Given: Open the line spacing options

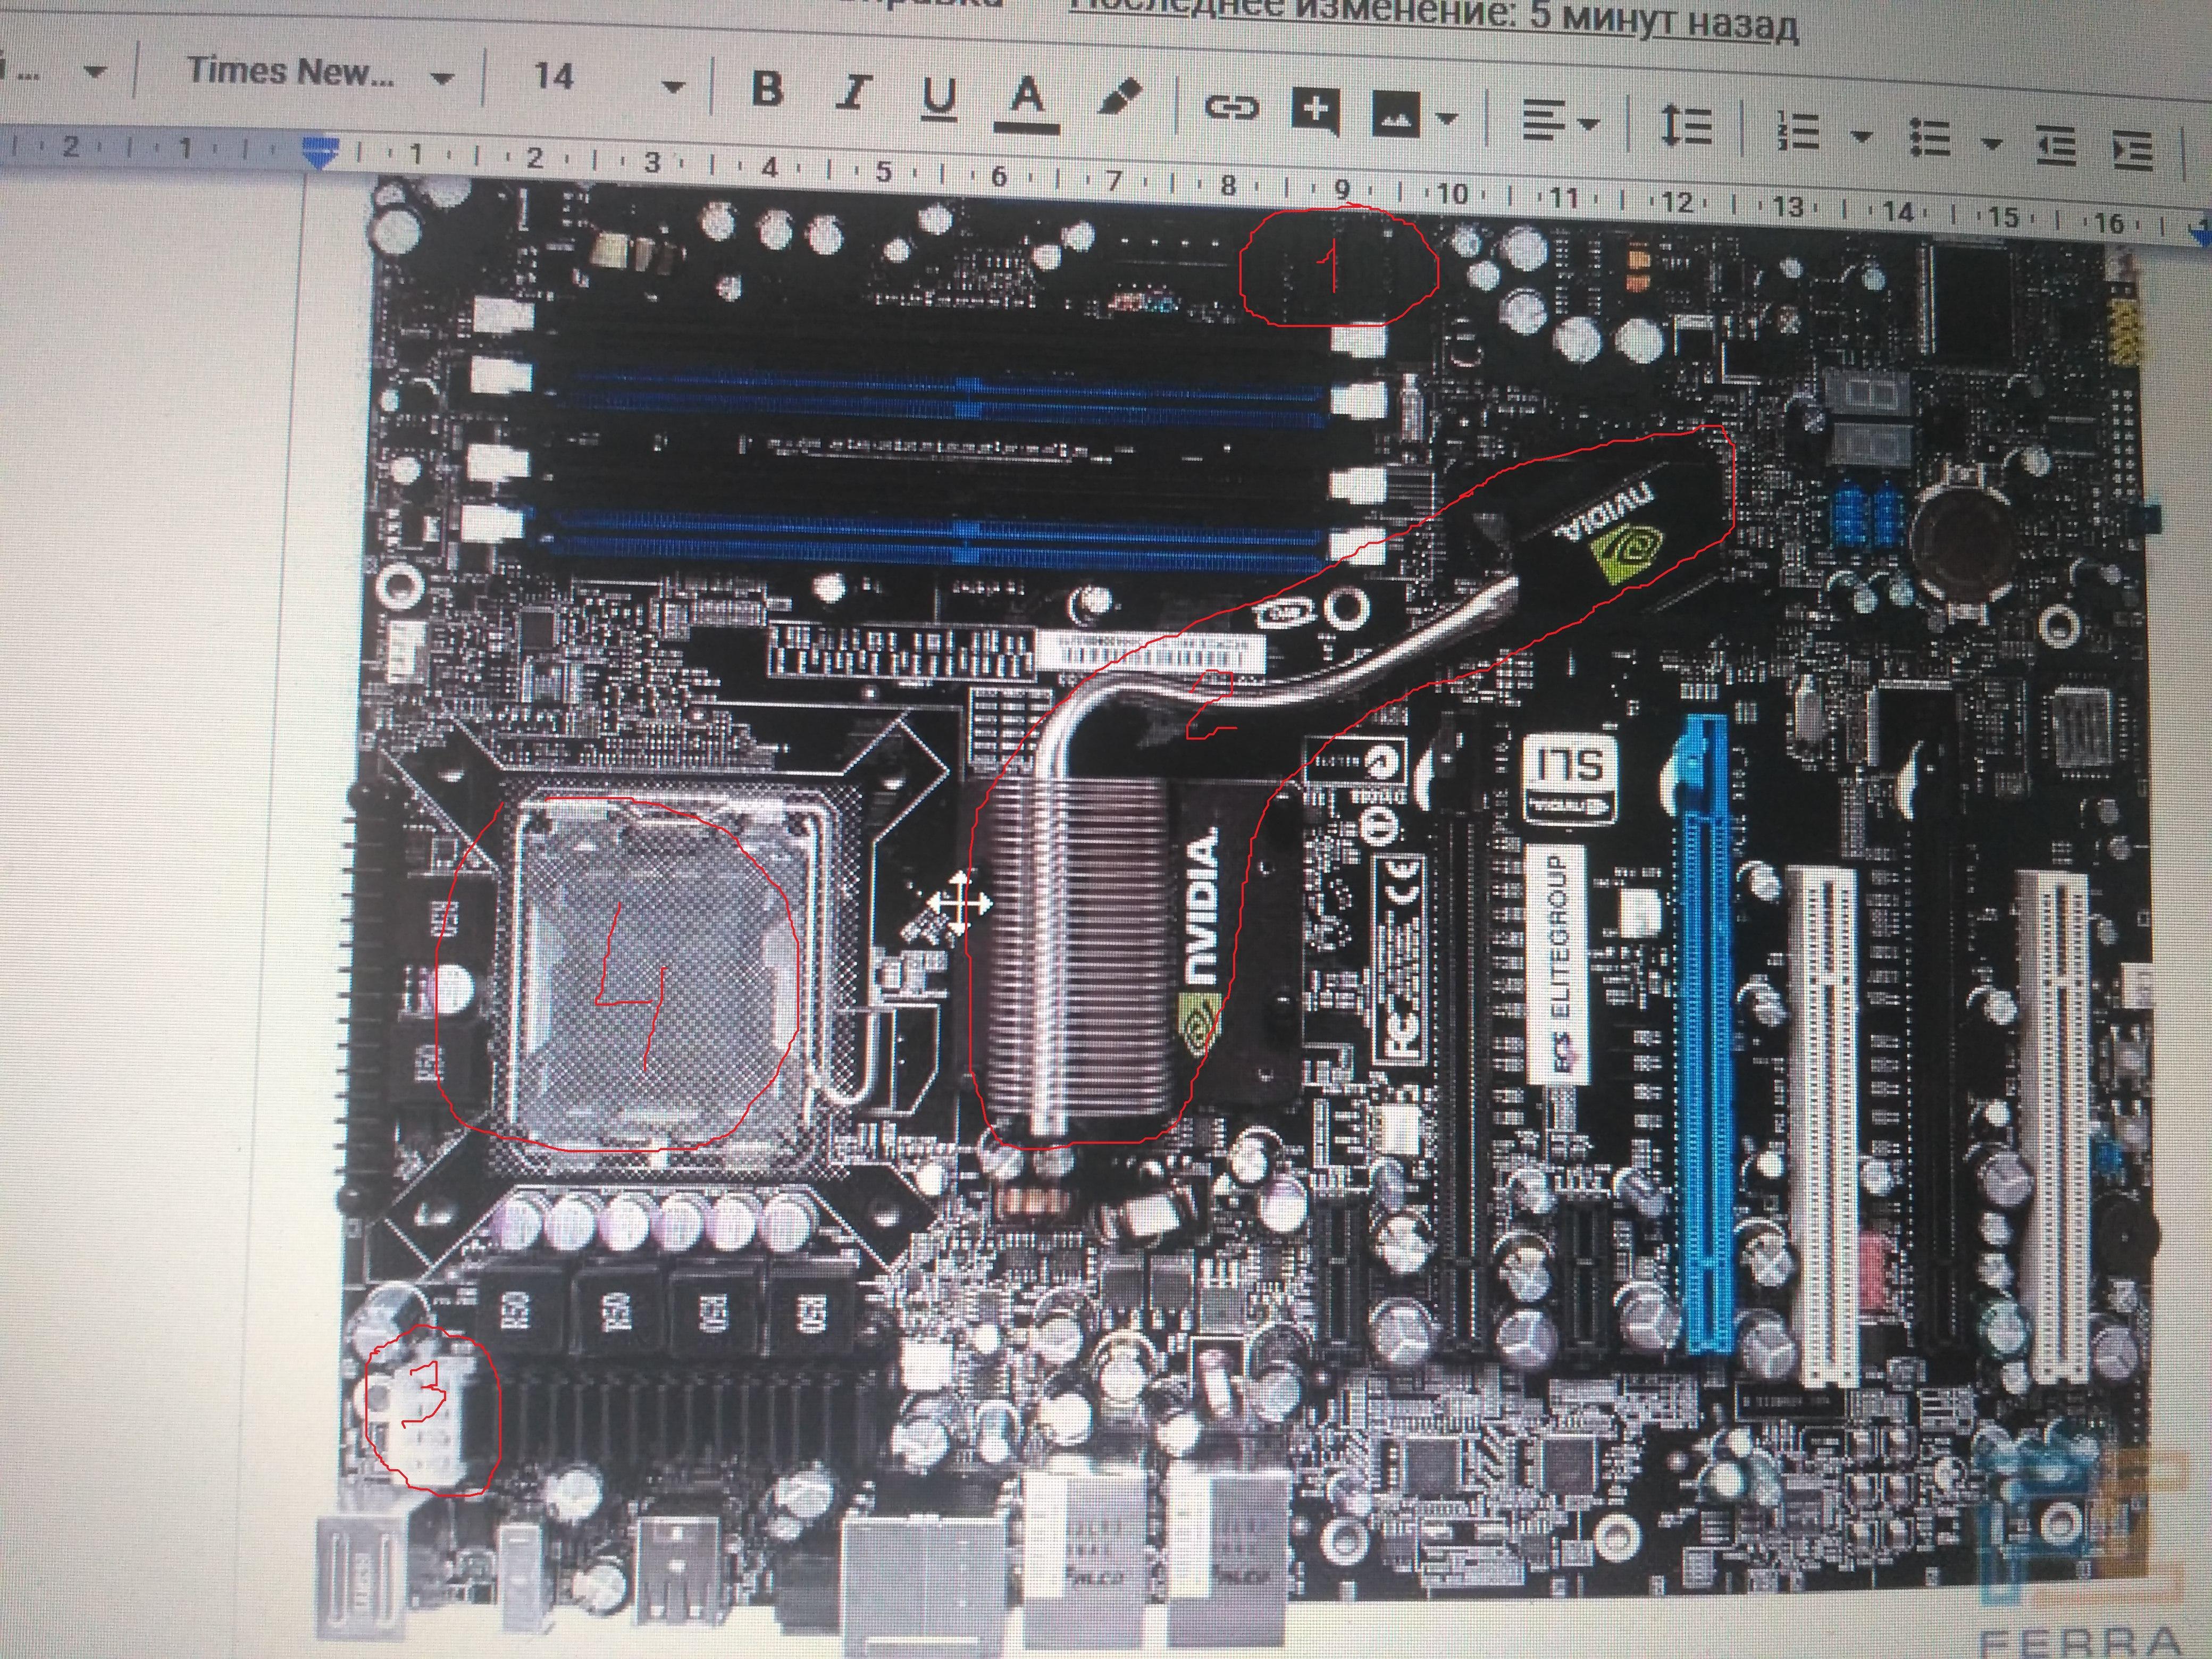Looking at the screenshot, I should [1686, 126].
